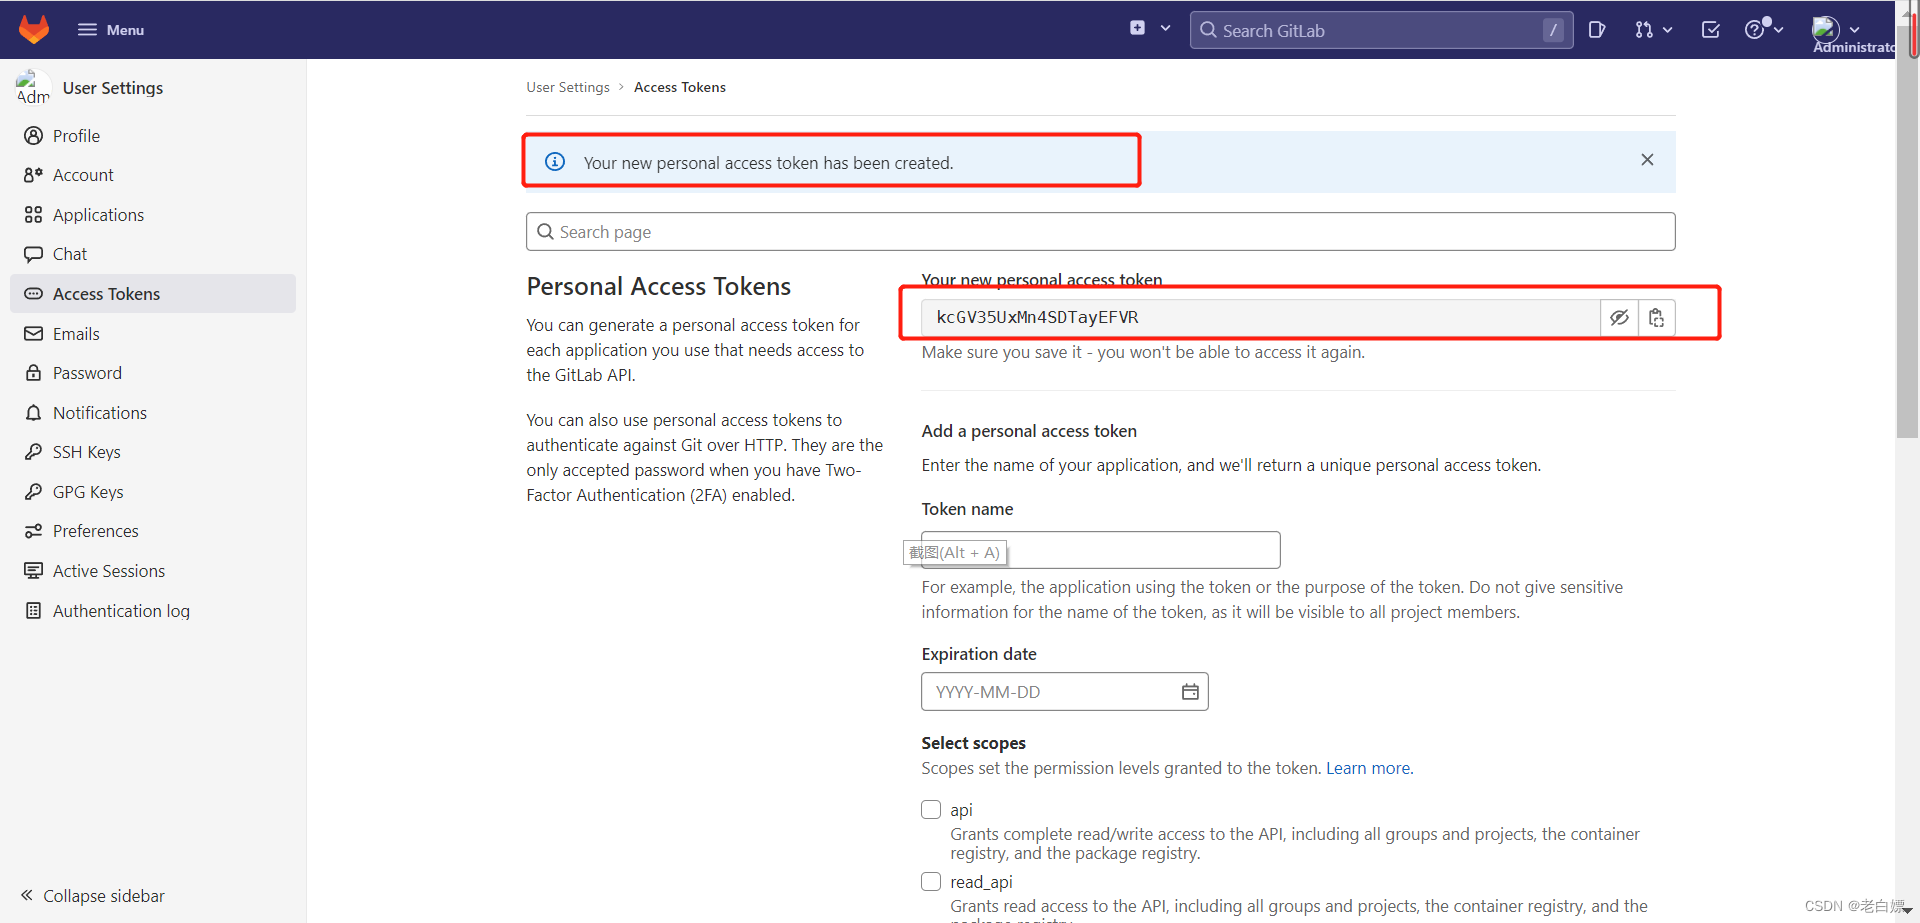The image size is (1920, 923).
Task: Expand the create new dropdown arrow
Action: 1166,29
